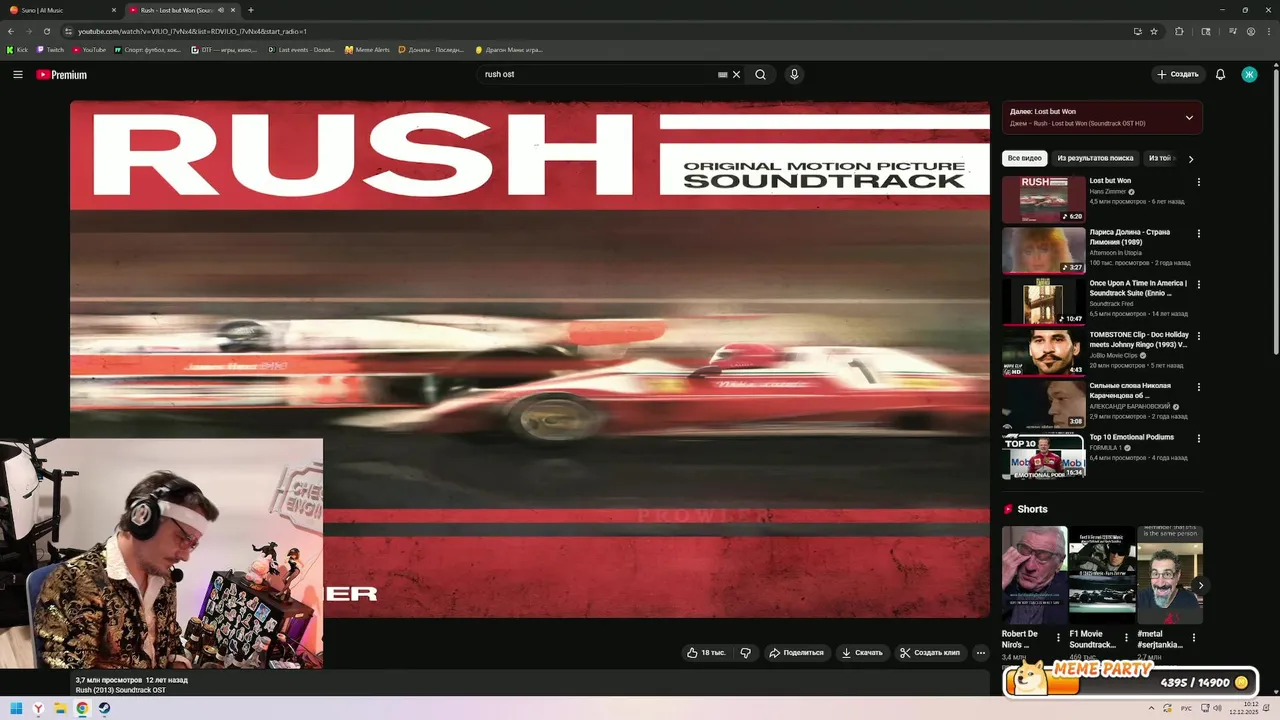Open Steam from the taskbar
The image size is (1280, 720).
click(104, 709)
